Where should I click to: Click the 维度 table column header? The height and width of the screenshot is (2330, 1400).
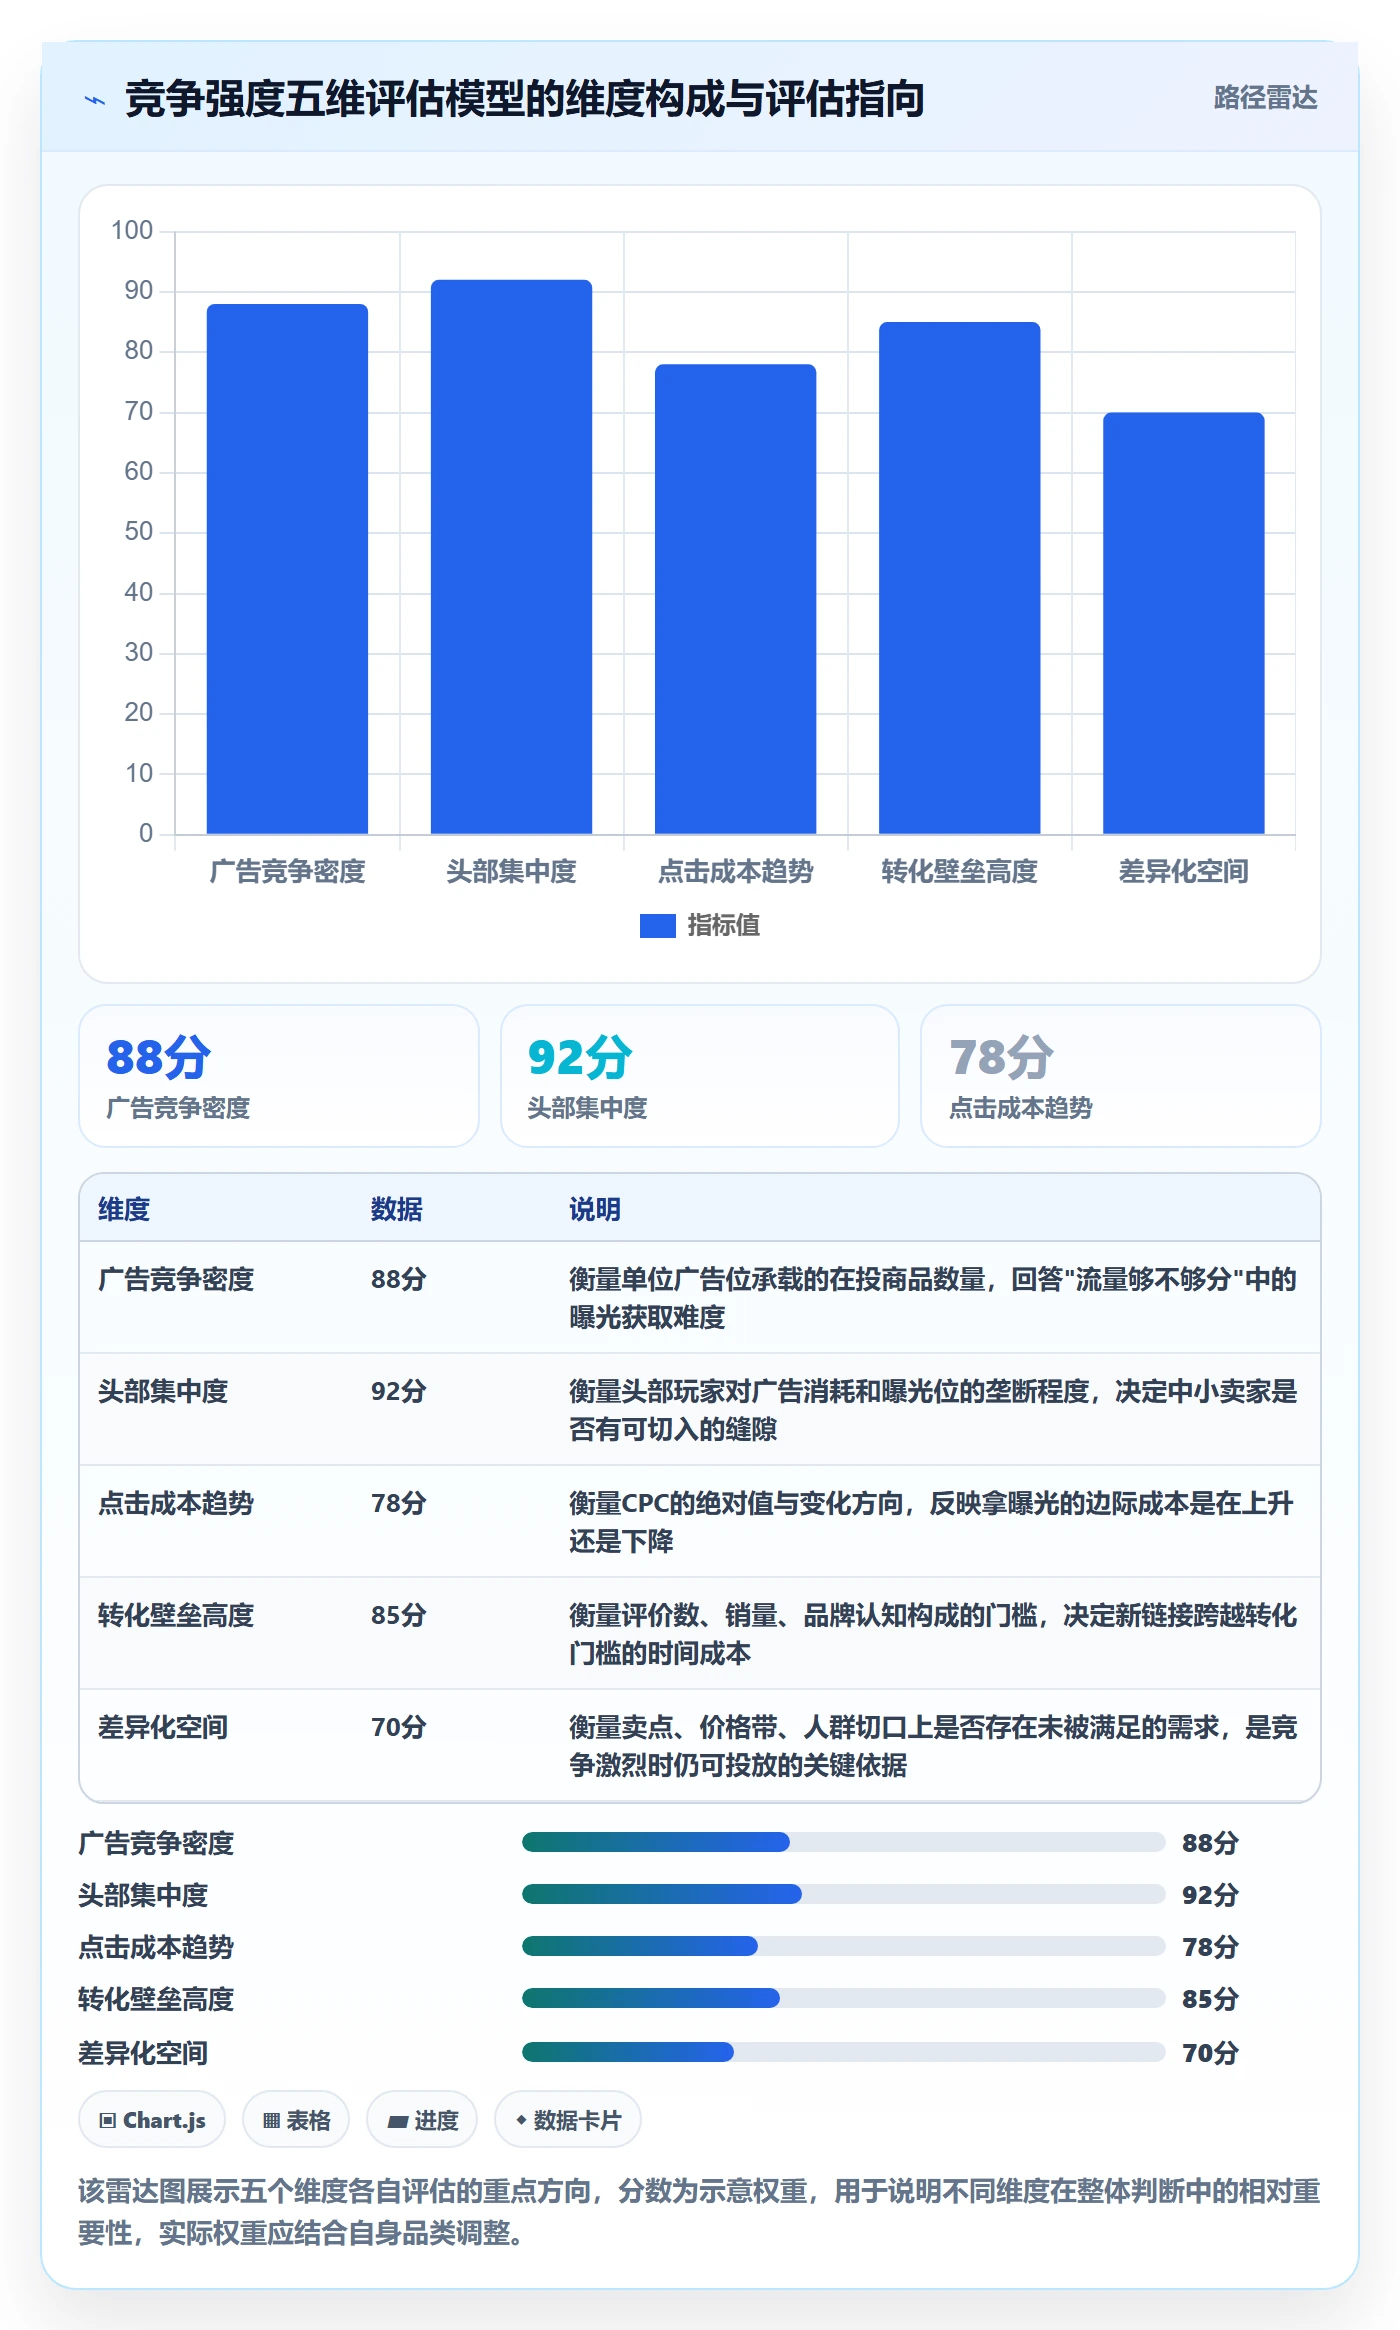pyautogui.click(x=124, y=1210)
